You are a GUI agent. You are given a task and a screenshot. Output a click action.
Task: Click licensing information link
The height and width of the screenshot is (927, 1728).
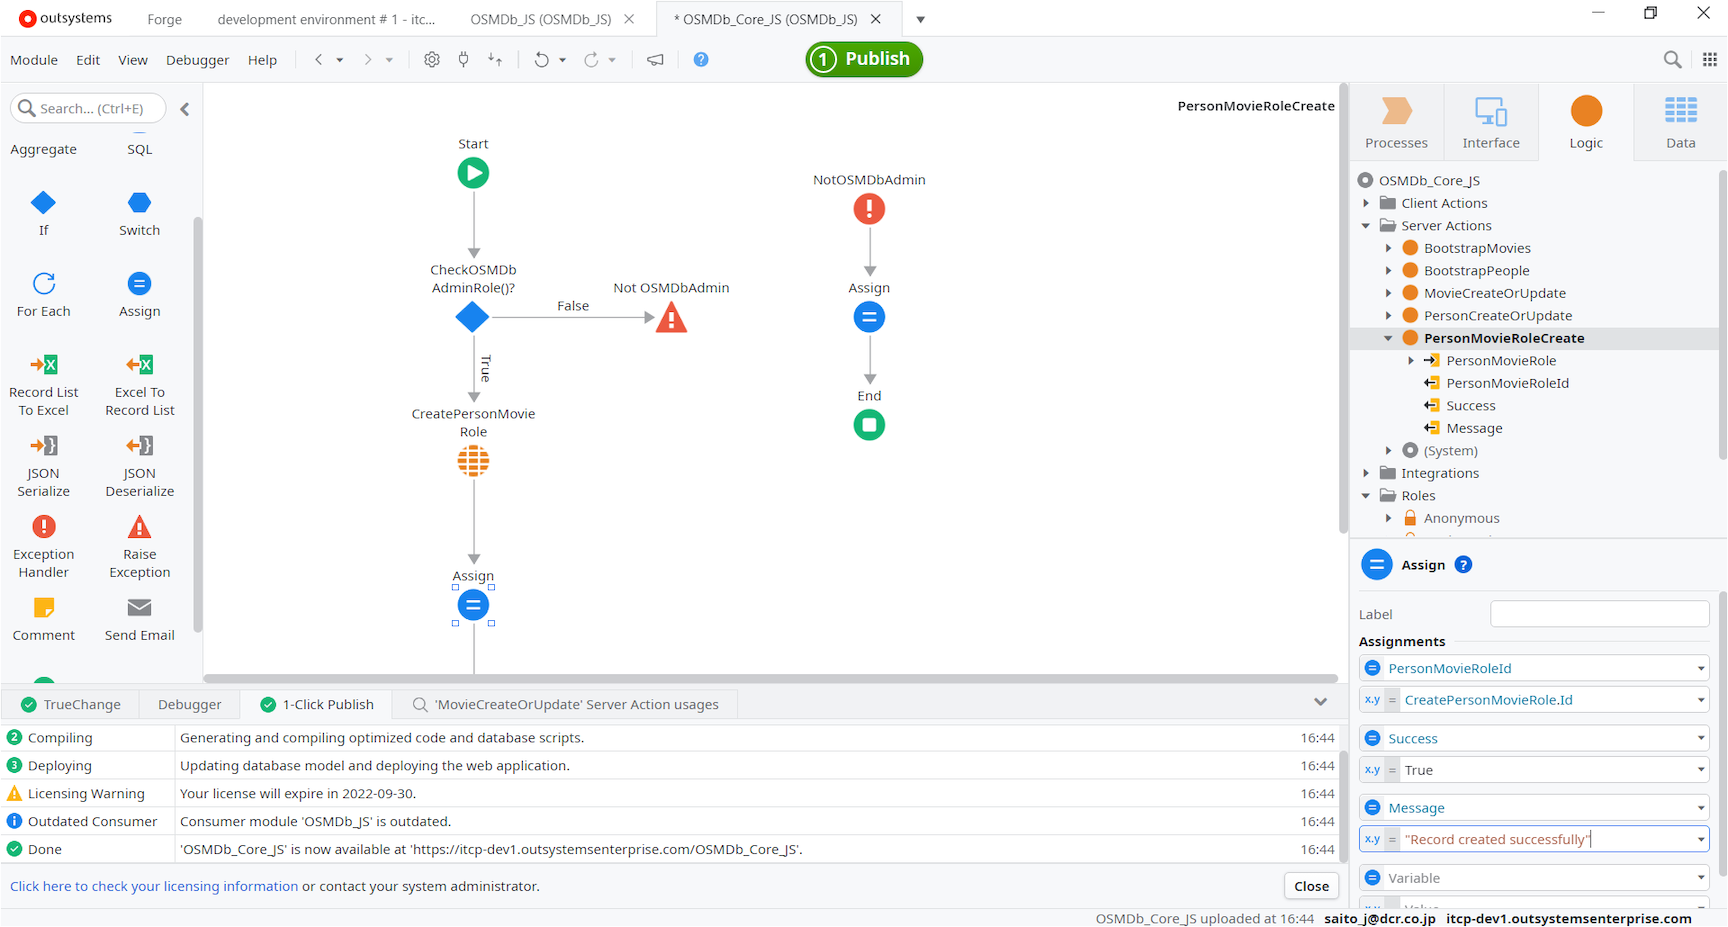[154, 886]
